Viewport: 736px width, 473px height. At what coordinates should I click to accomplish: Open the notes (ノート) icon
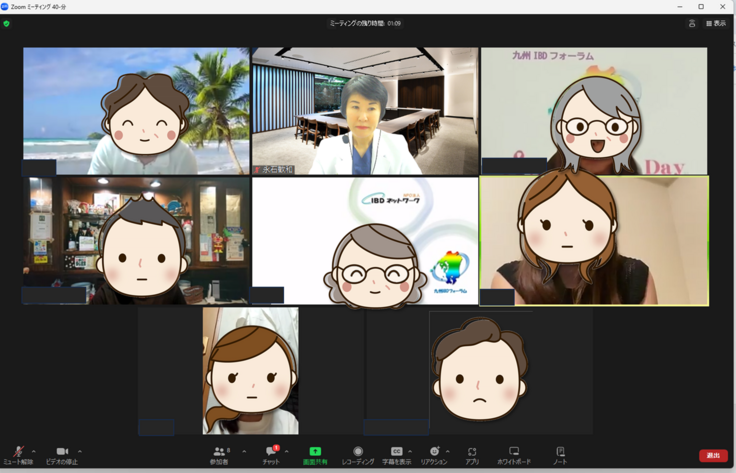[560, 453]
